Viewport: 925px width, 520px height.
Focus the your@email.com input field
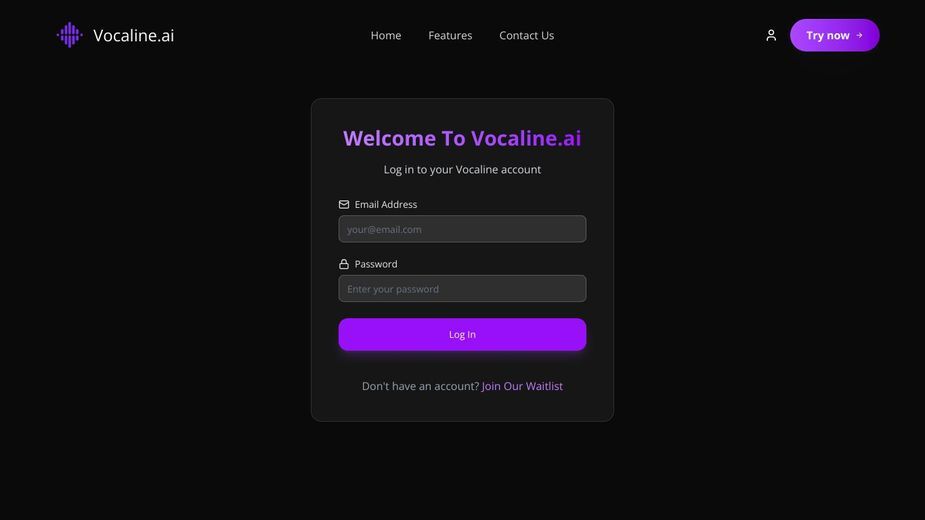(x=462, y=229)
